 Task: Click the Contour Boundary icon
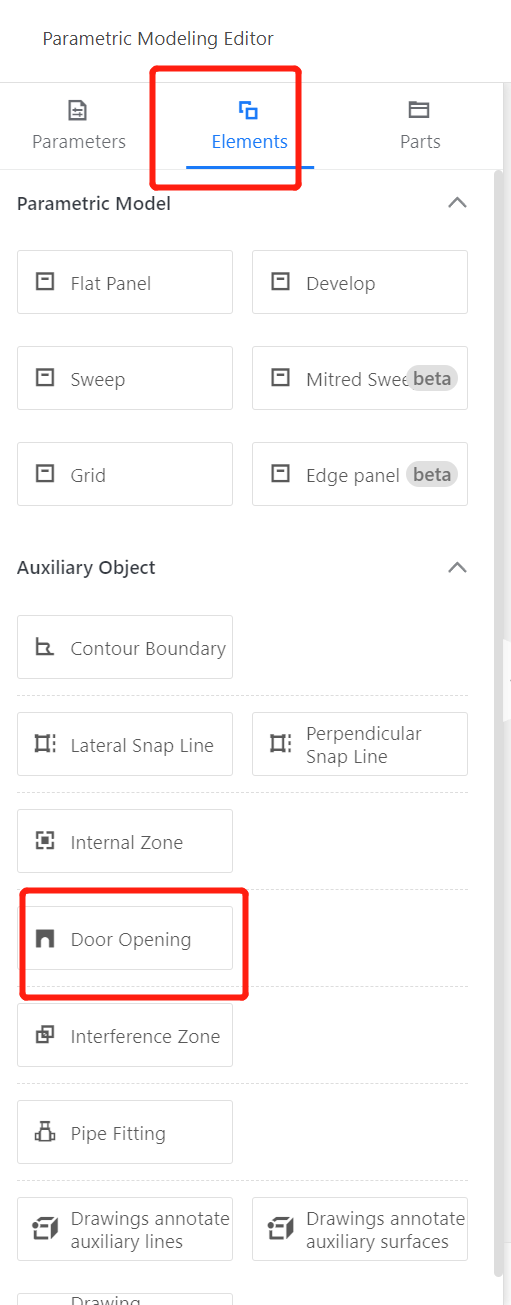click(x=45, y=647)
